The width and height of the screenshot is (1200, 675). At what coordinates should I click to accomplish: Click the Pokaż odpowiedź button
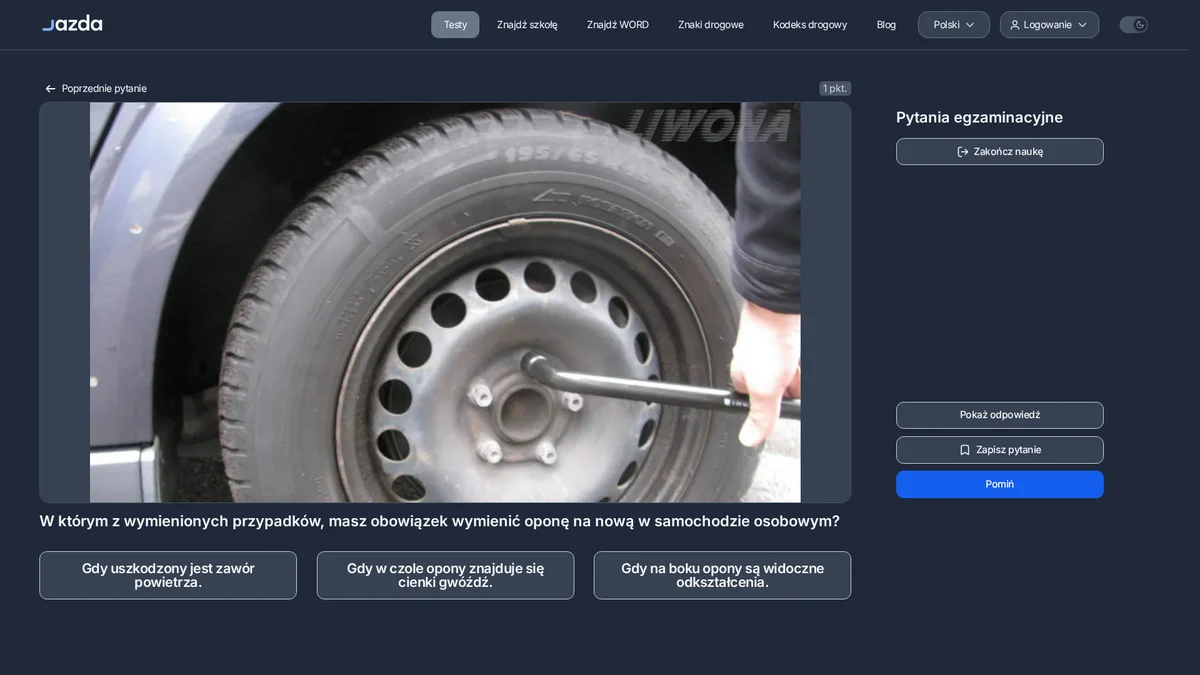pyautogui.click(x=1000, y=415)
